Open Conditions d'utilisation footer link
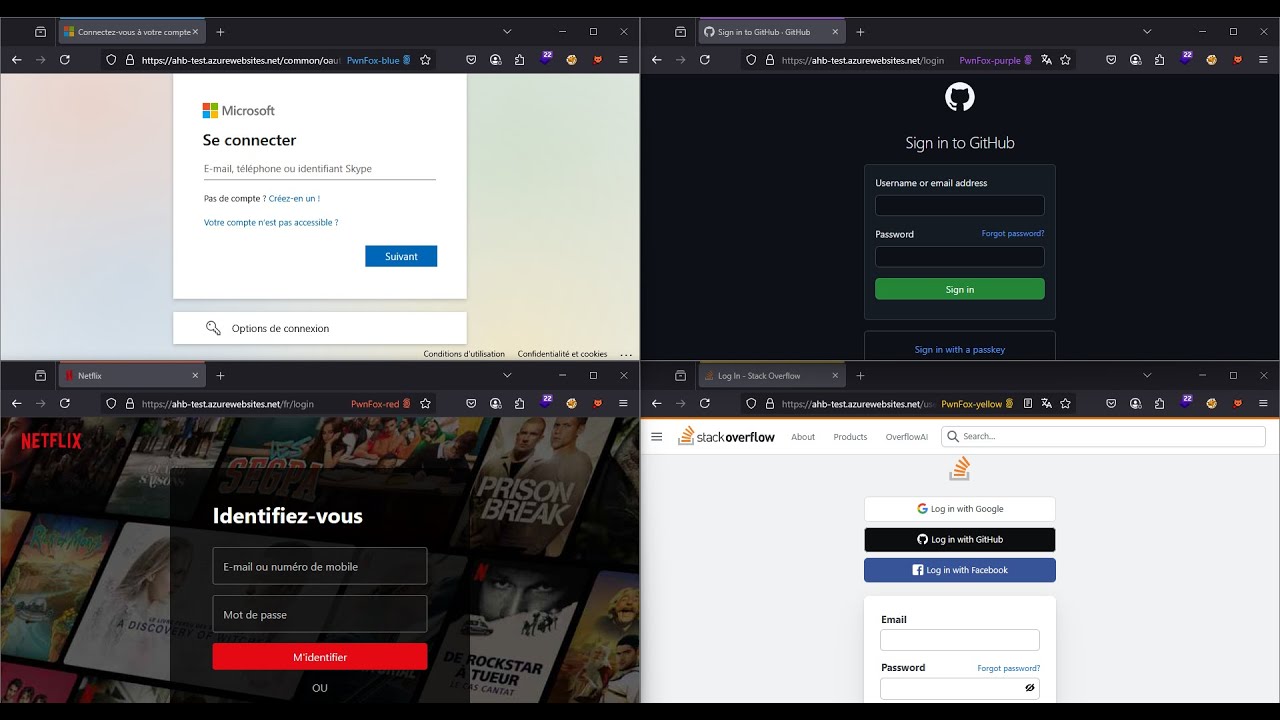Viewport: 1280px width, 720px height. click(464, 354)
